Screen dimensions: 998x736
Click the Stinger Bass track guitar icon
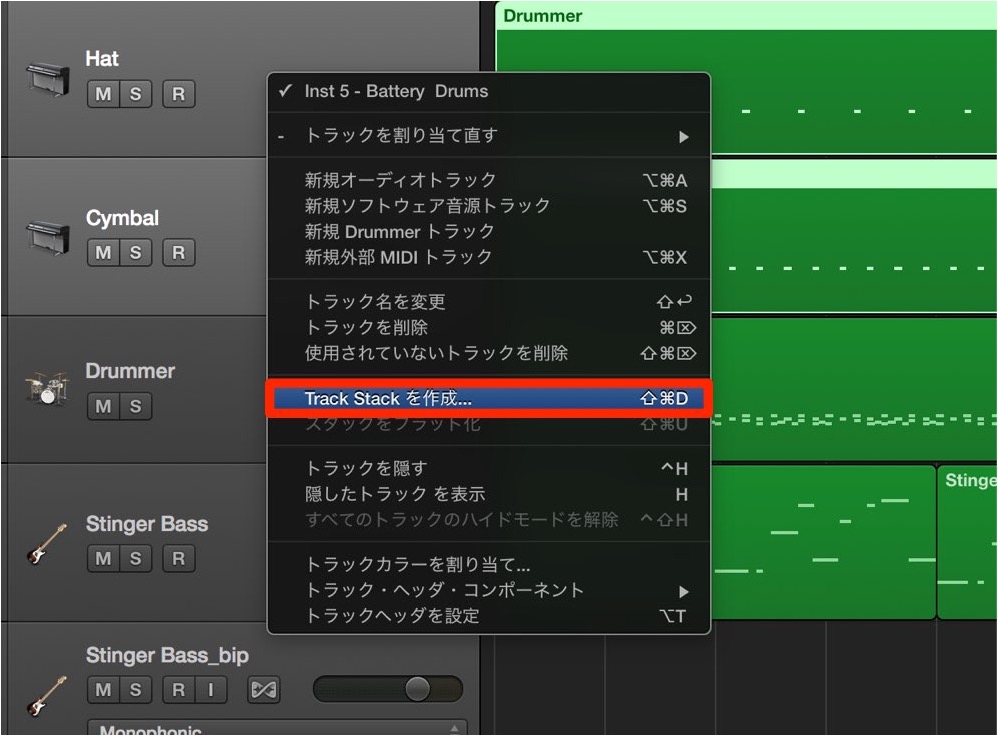pos(46,544)
